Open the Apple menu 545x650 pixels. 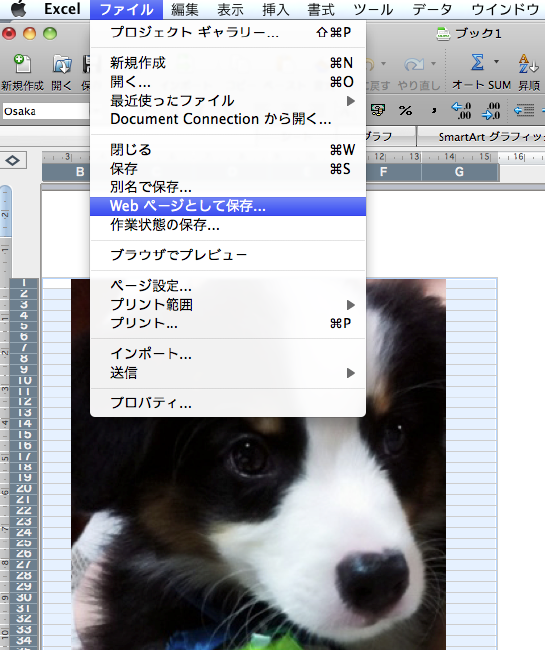pyautogui.click(x=18, y=9)
